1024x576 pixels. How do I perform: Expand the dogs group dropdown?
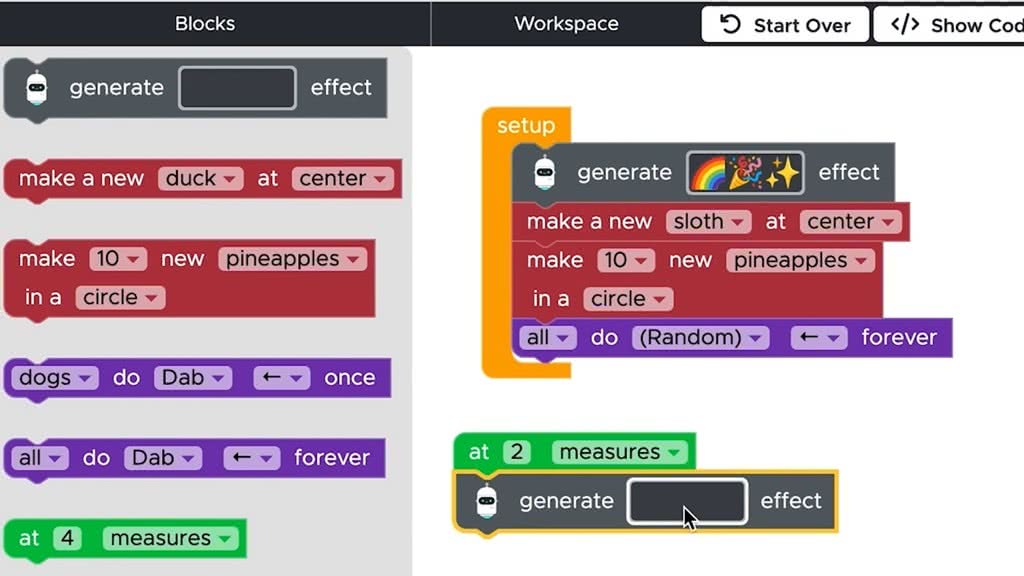[x=55, y=378]
